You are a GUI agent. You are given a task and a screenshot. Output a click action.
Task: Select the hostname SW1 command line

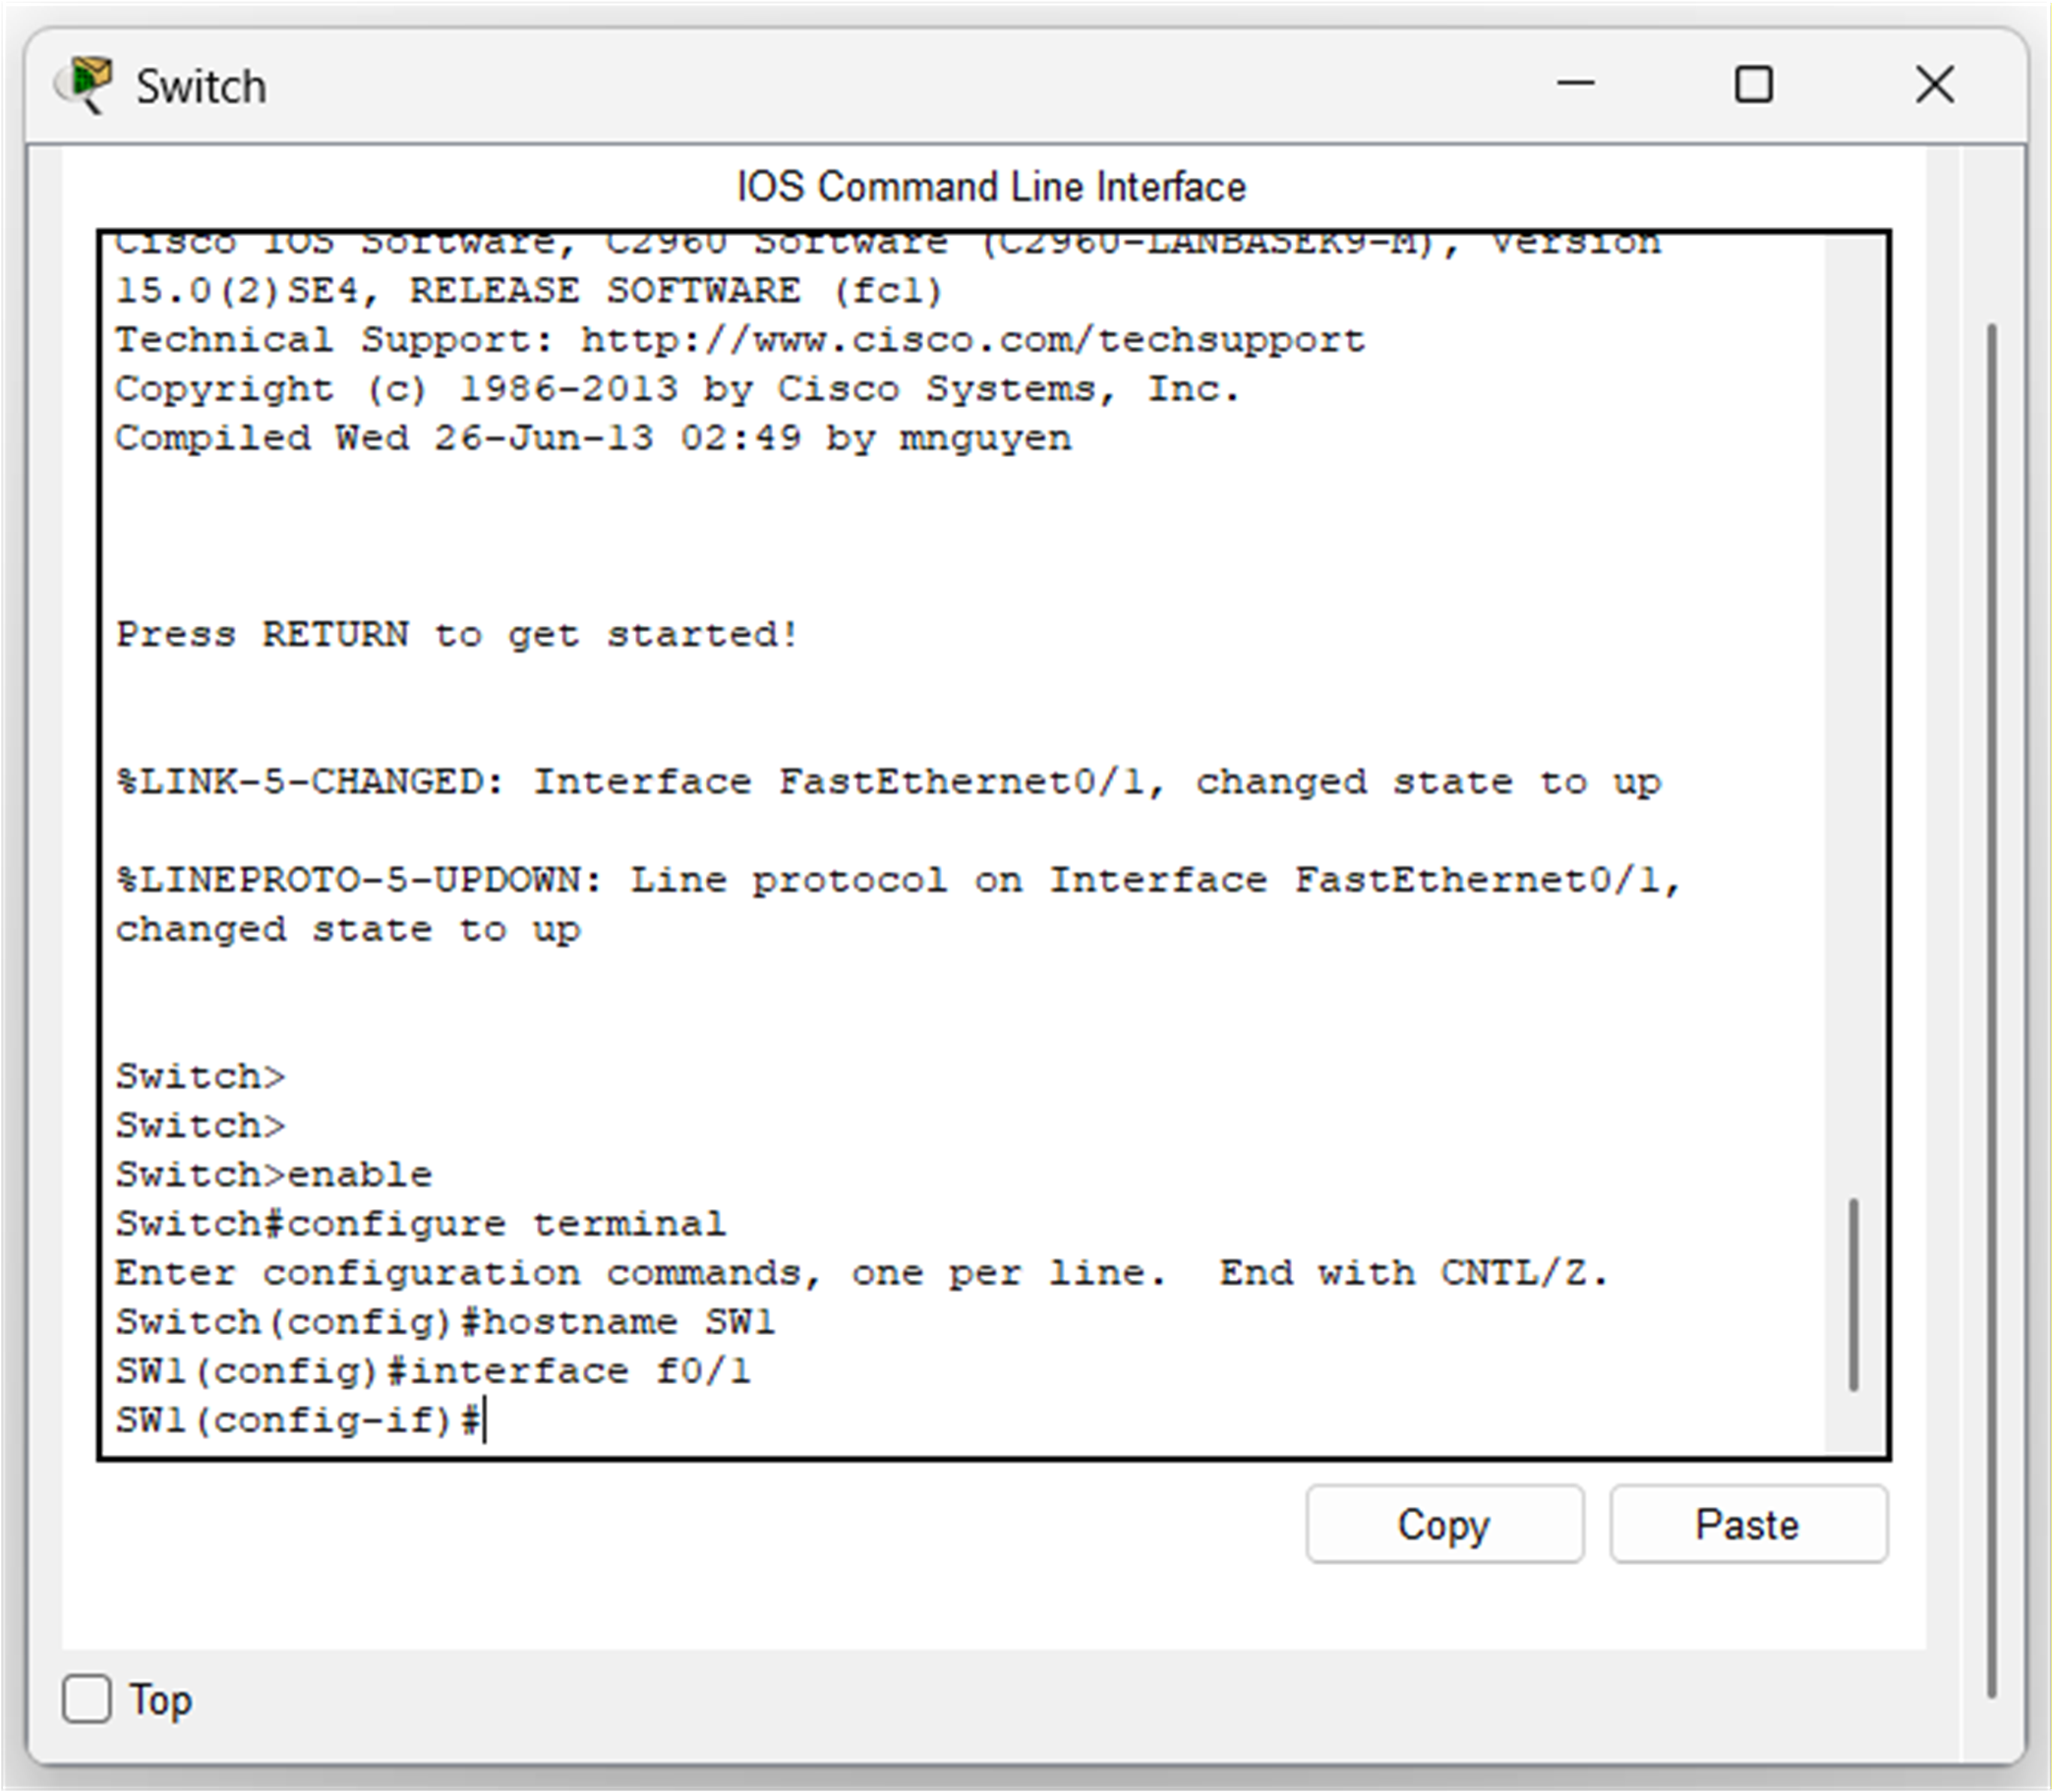click(x=445, y=1320)
